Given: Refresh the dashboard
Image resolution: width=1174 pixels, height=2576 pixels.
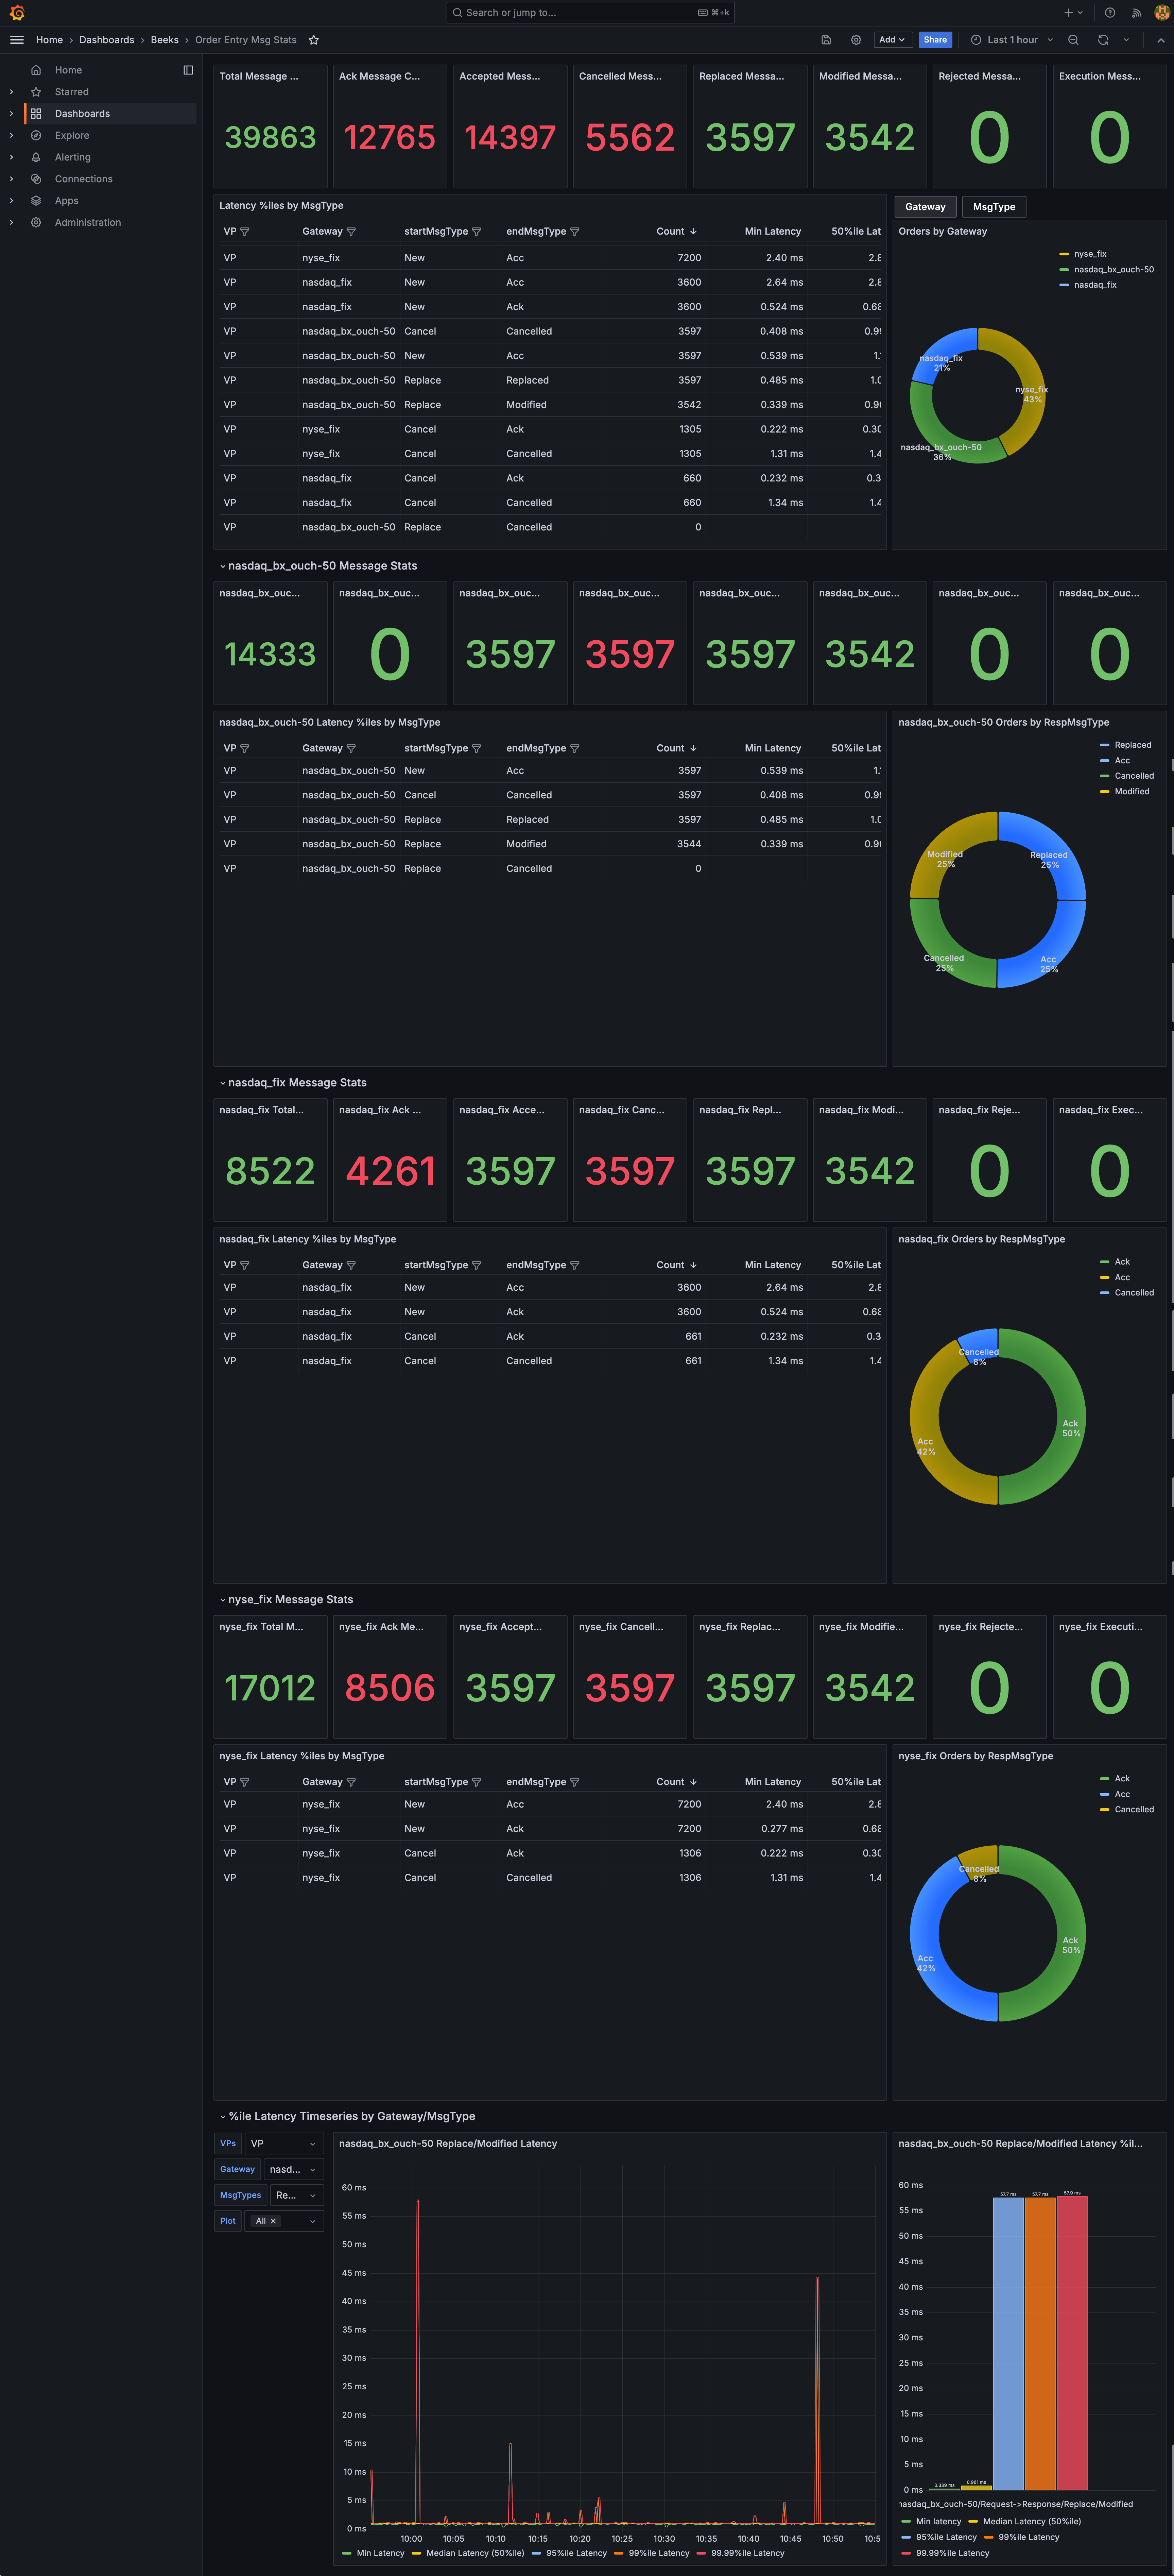Looking at the screenshot, I should coord(1103,40).
